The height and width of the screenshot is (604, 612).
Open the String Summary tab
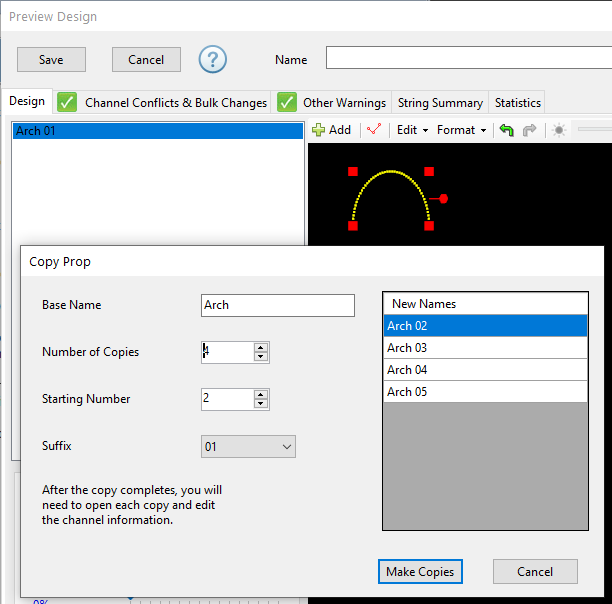[440, 102]
